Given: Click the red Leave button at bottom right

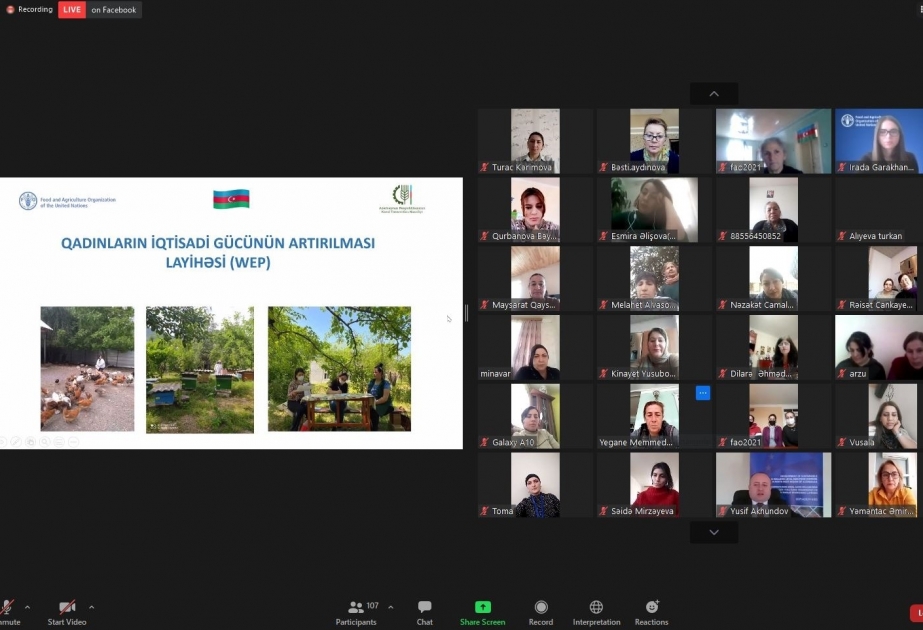Looking at the screenshot, I should (x=917, y=612).
